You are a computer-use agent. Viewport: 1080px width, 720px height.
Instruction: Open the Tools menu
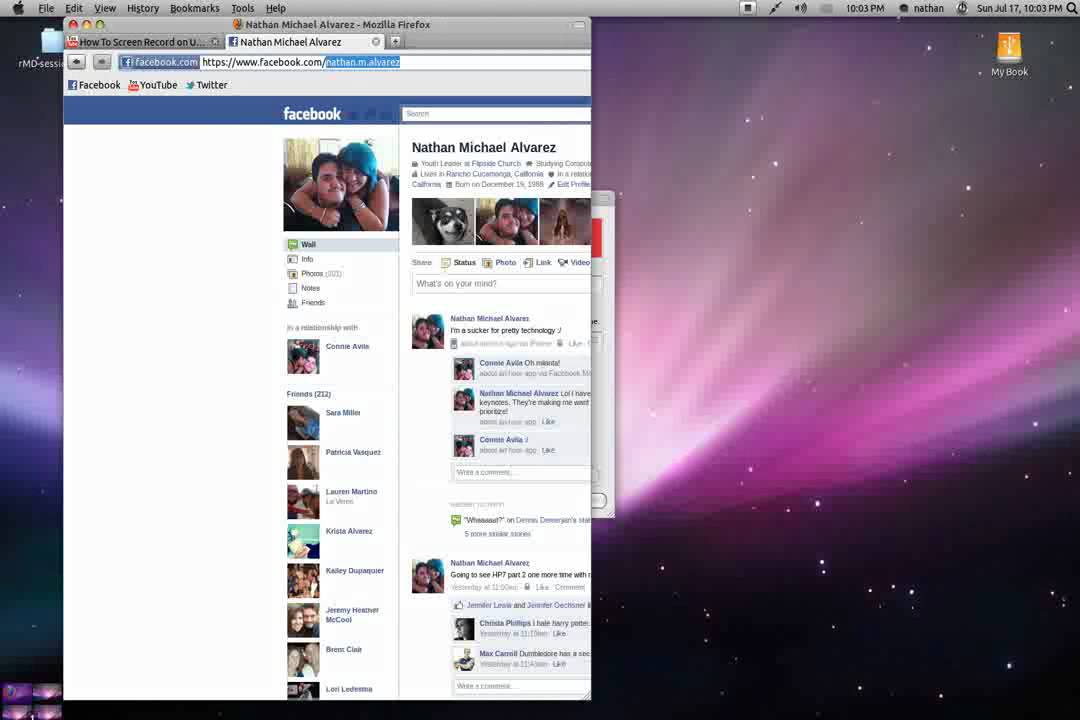(242, 8)
